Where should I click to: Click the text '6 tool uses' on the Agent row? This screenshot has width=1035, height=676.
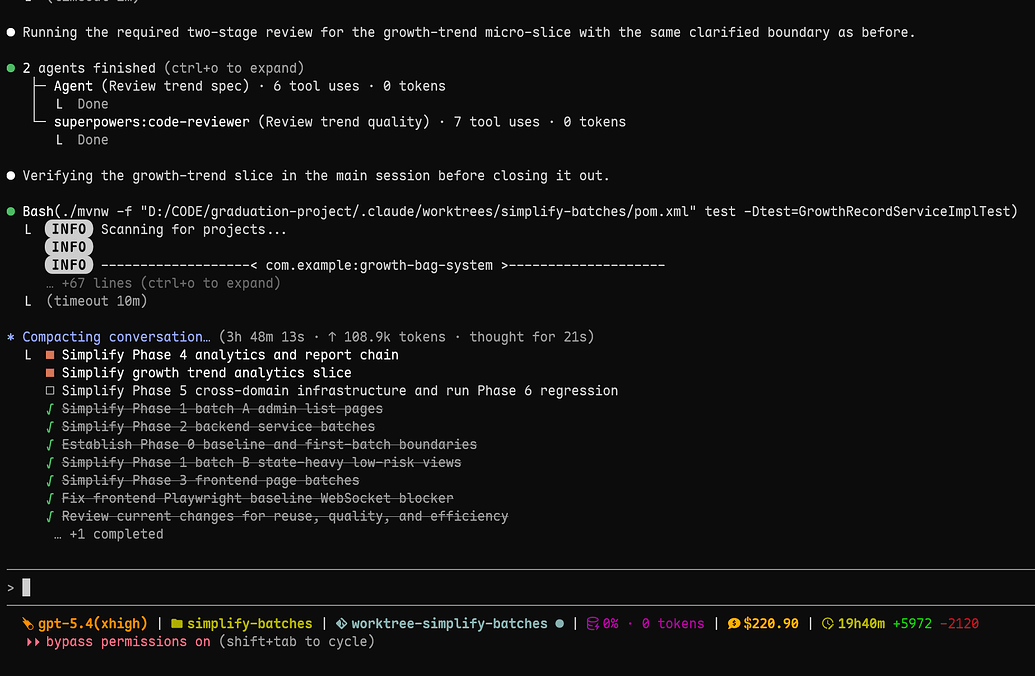coord(316,86)
